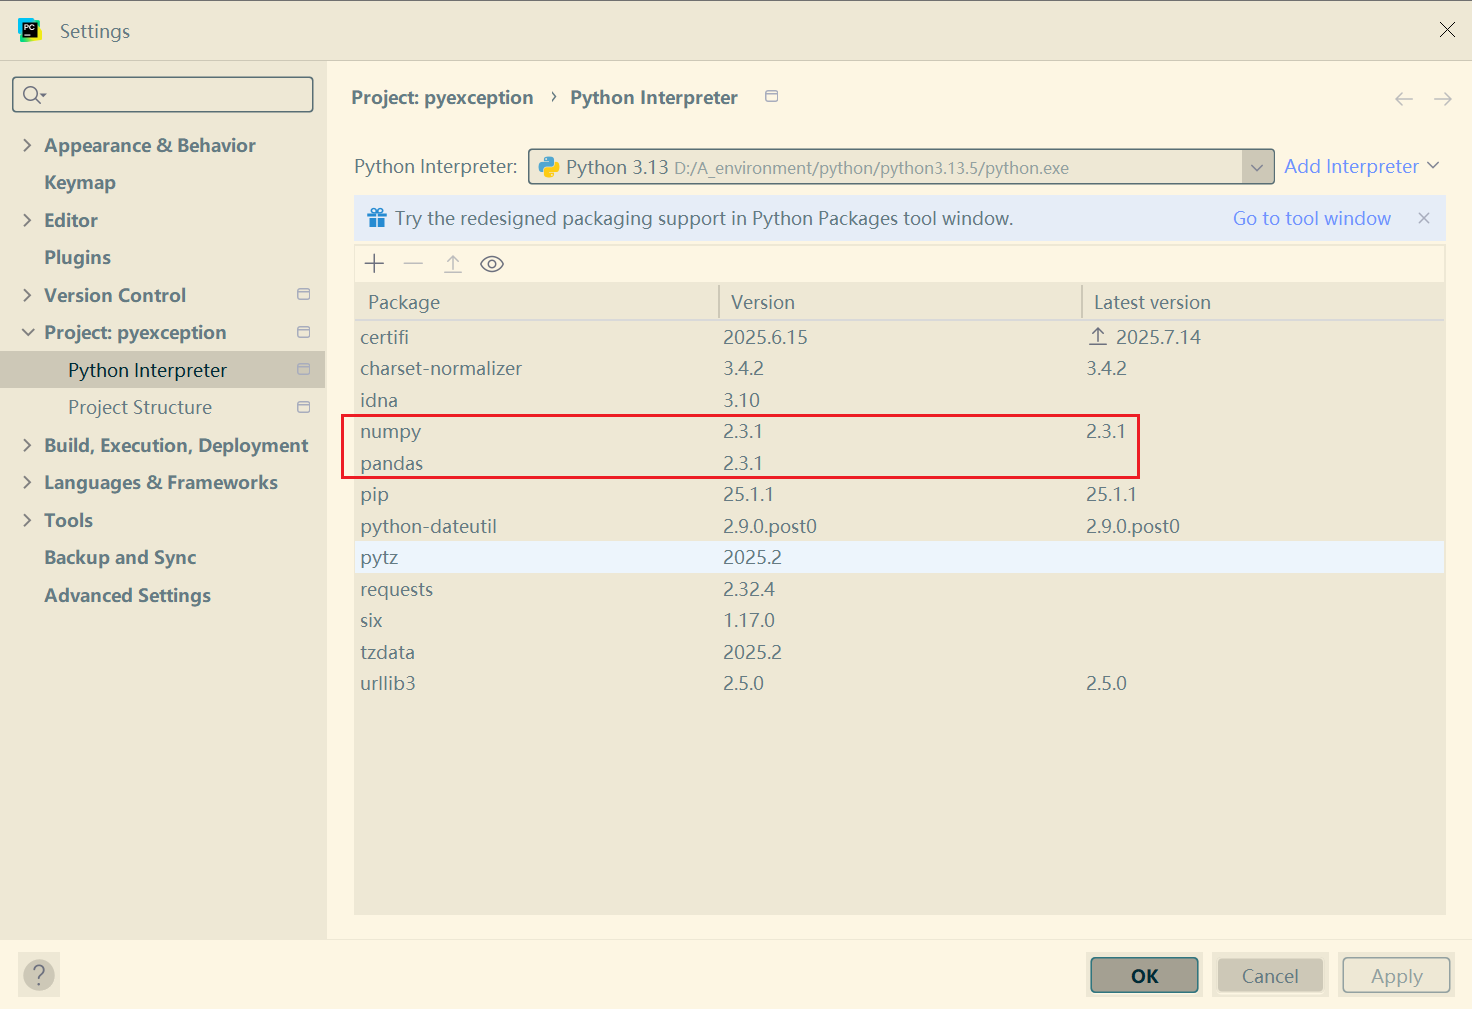Viewport: 1472px width, 1009px height.
Task: Open Plugins settings
Action: (77, 257)
